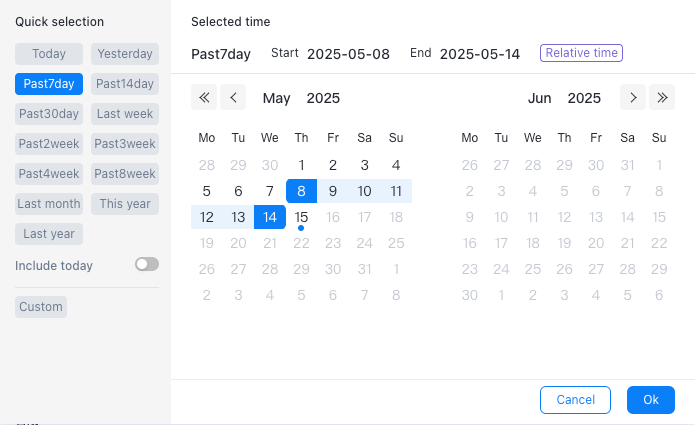Choose the This year preset

coord(125,204)
